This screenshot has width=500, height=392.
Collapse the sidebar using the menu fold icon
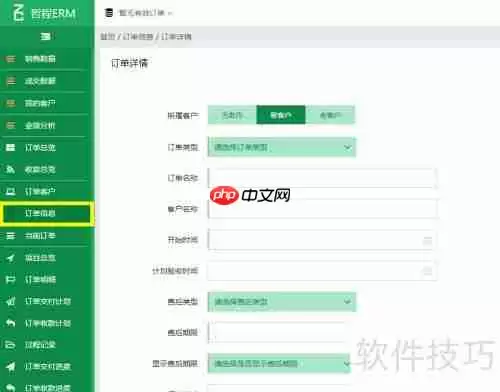[x=46, y=36]
